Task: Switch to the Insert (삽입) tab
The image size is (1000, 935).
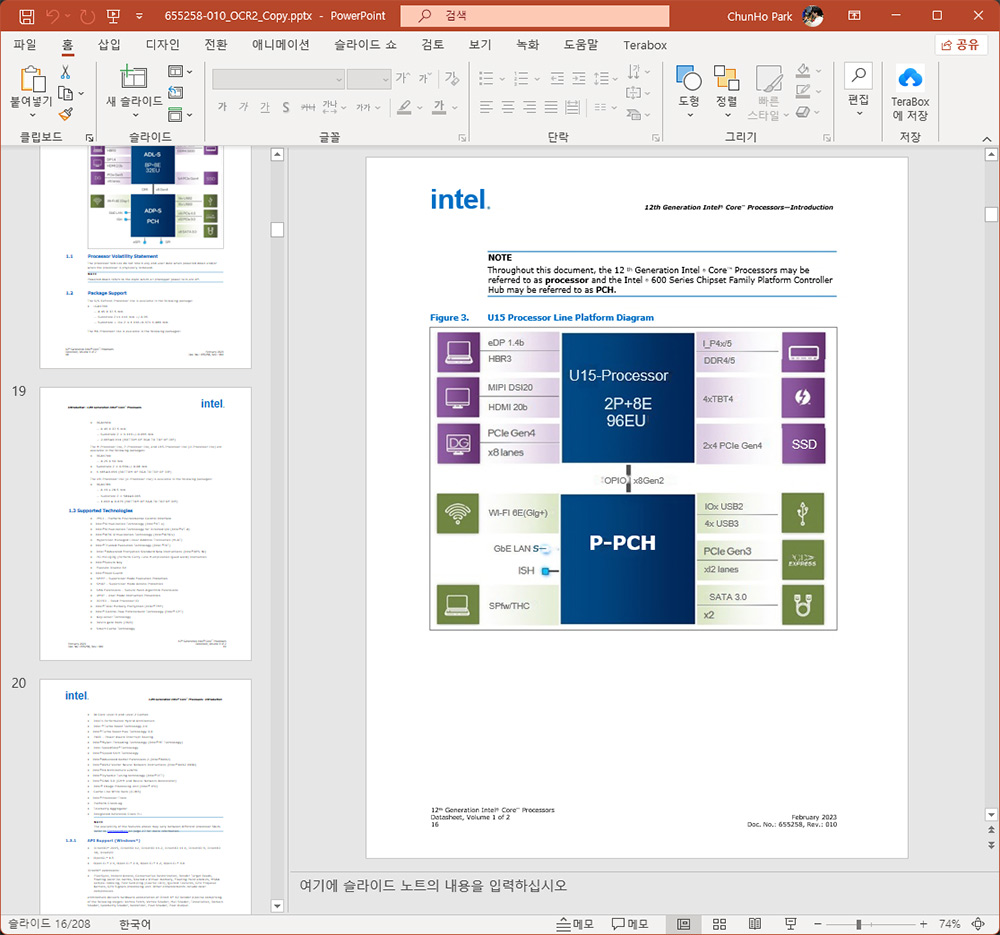Action: click(109, 45)
